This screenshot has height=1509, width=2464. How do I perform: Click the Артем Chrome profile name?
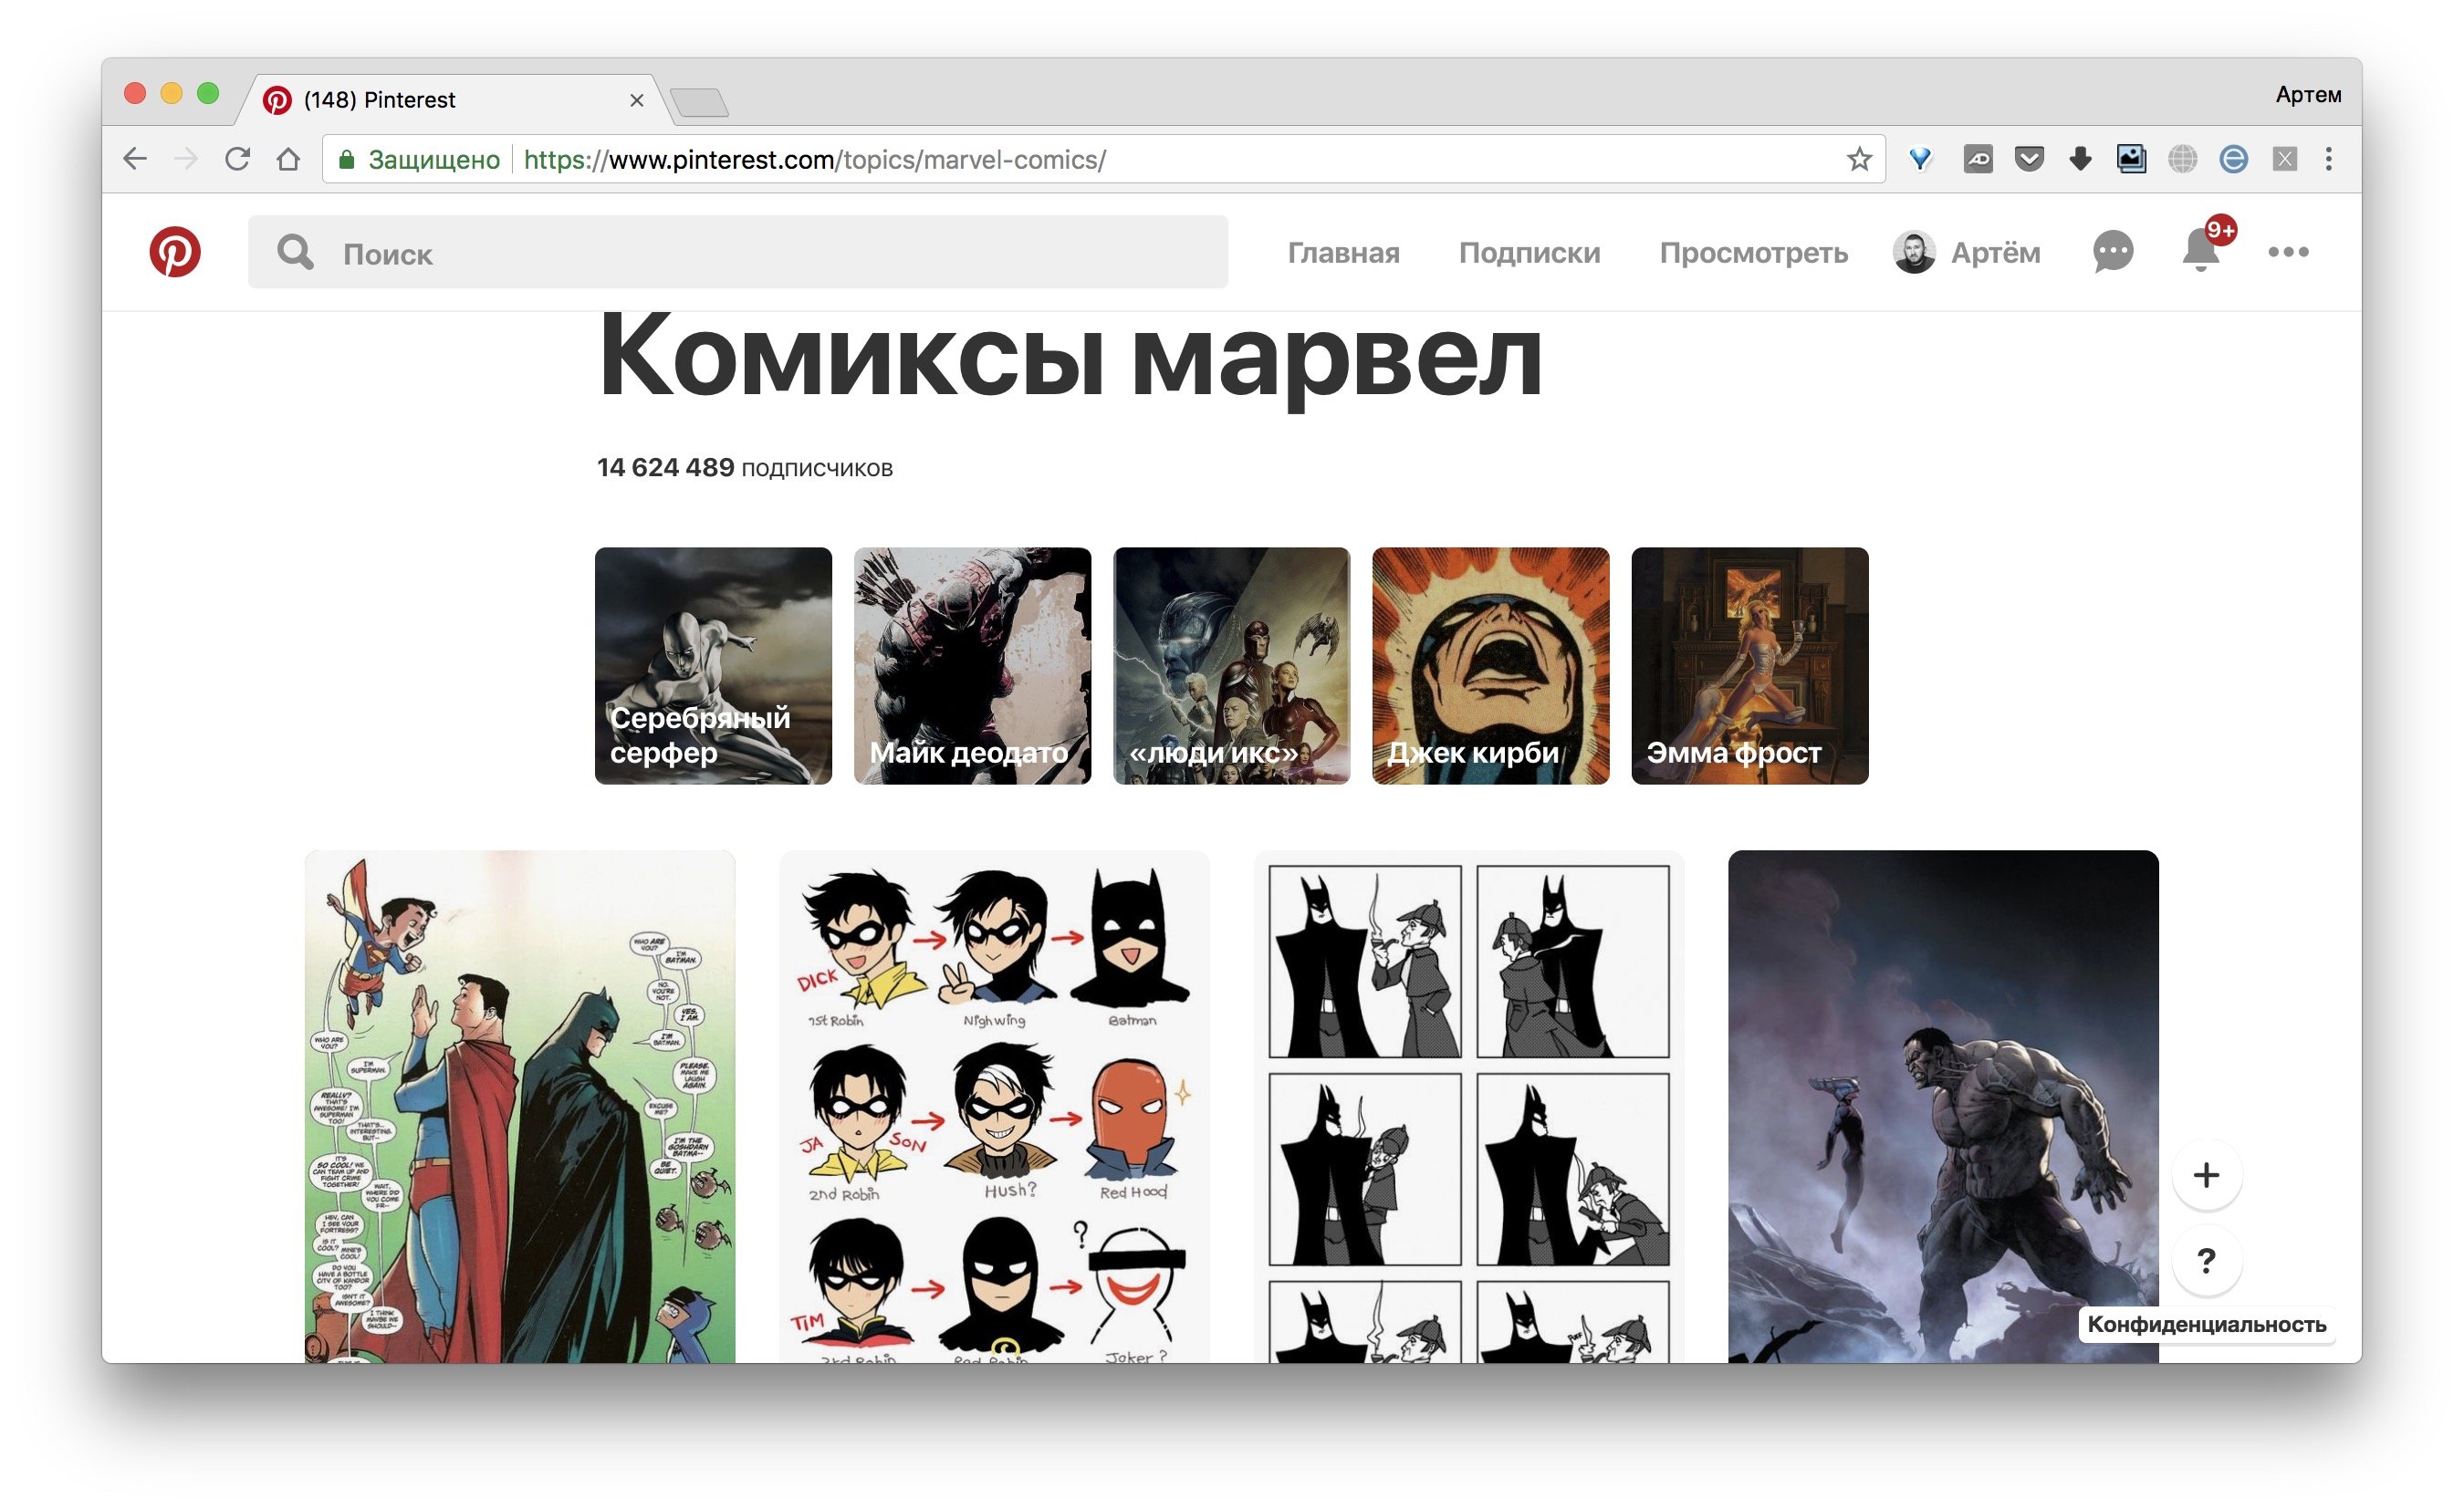(x=2308, y=95)
